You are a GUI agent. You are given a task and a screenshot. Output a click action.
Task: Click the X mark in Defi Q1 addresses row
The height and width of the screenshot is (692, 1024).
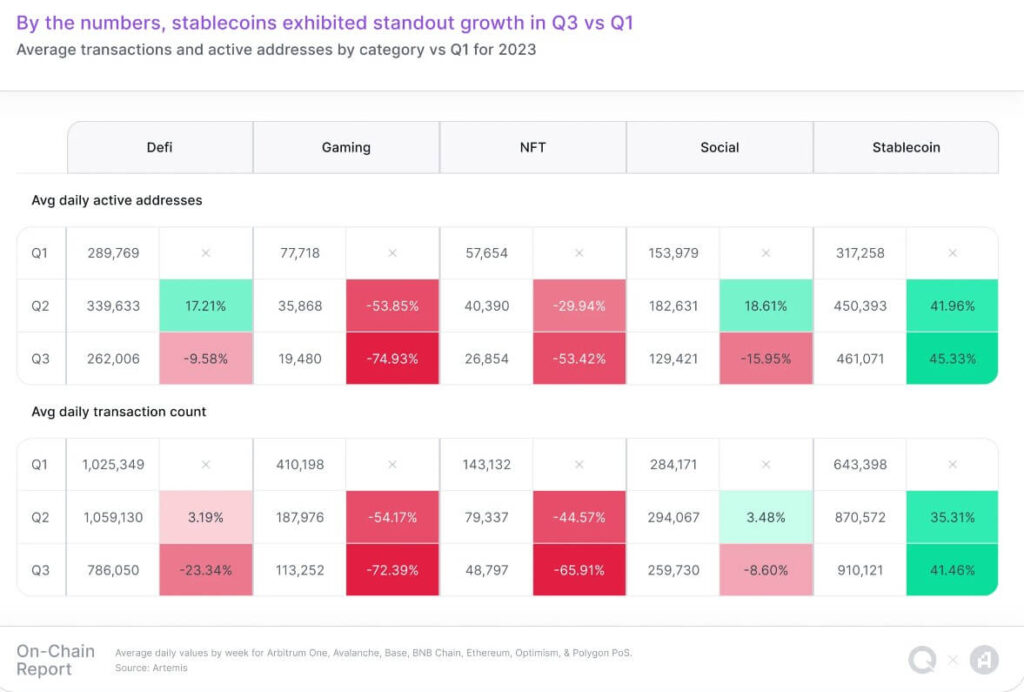(206, 253)
